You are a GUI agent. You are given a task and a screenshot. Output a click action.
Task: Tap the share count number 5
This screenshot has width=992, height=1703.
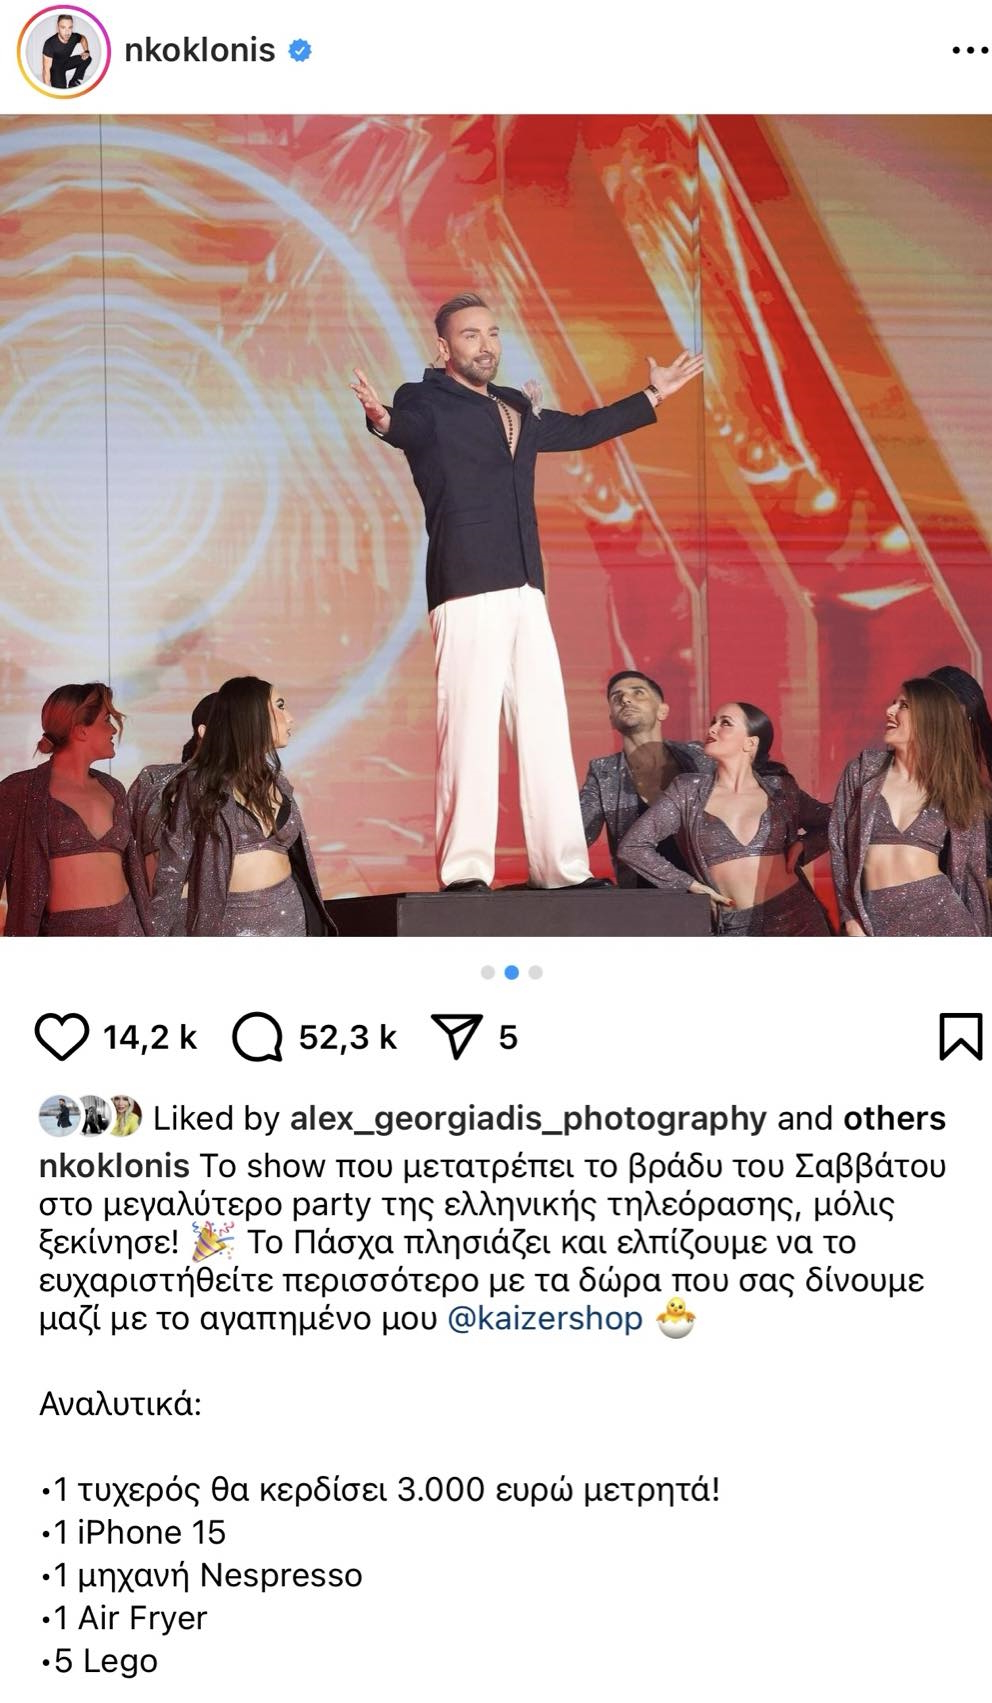508,1038
